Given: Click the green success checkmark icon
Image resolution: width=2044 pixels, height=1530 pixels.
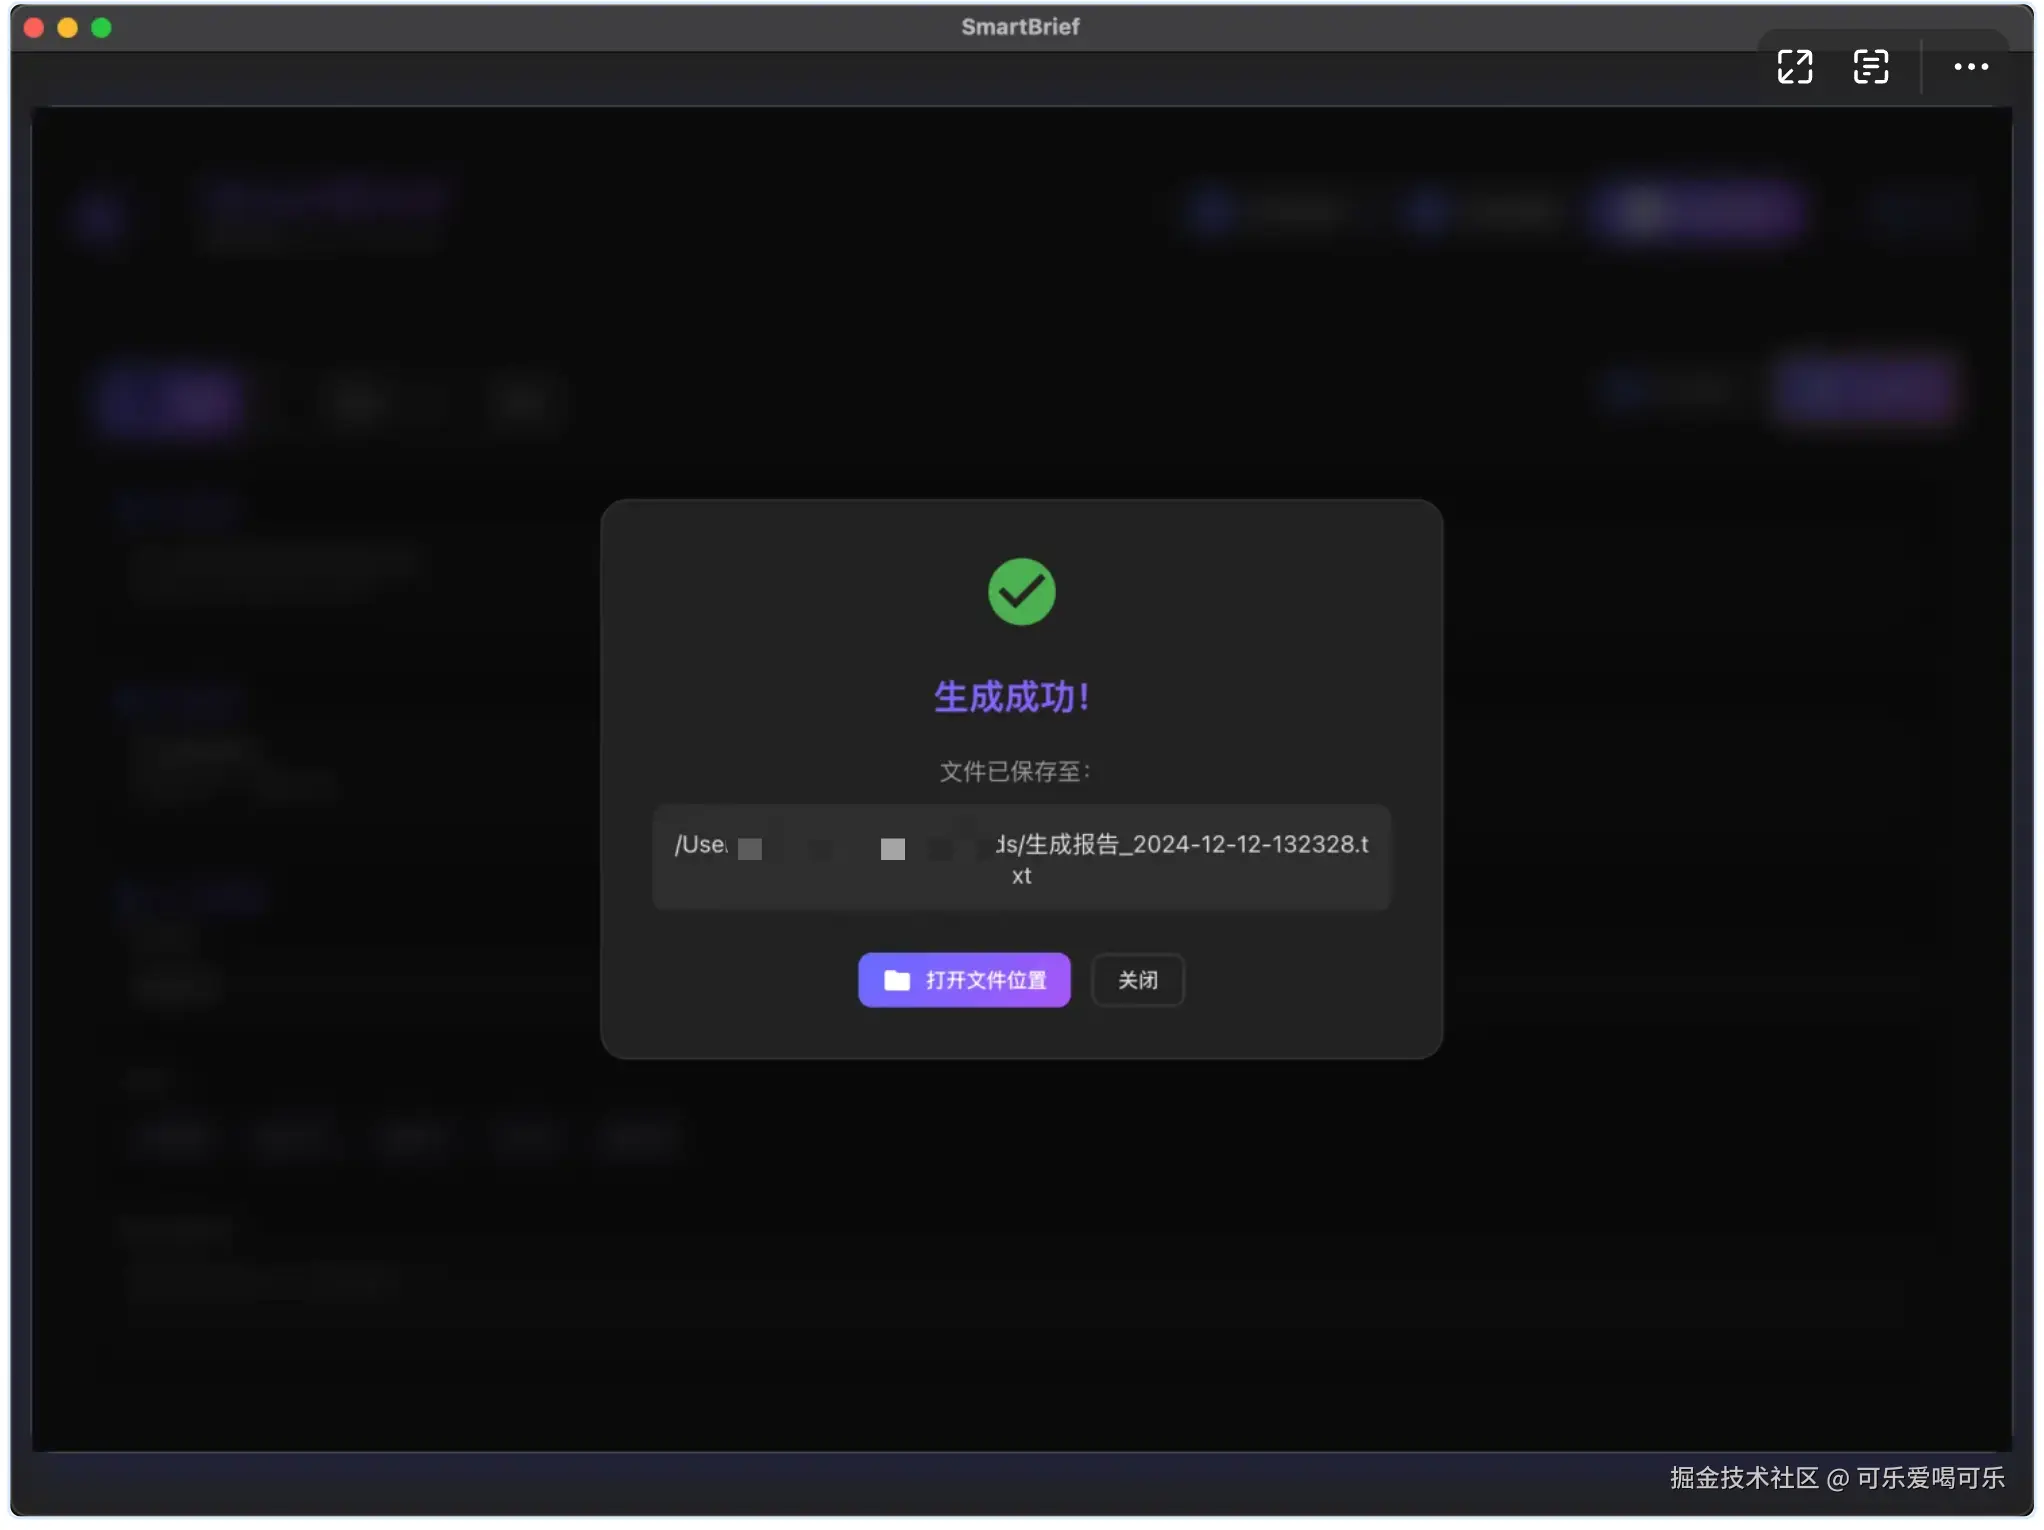Looking at the screenshot, I should [1021, 592].
